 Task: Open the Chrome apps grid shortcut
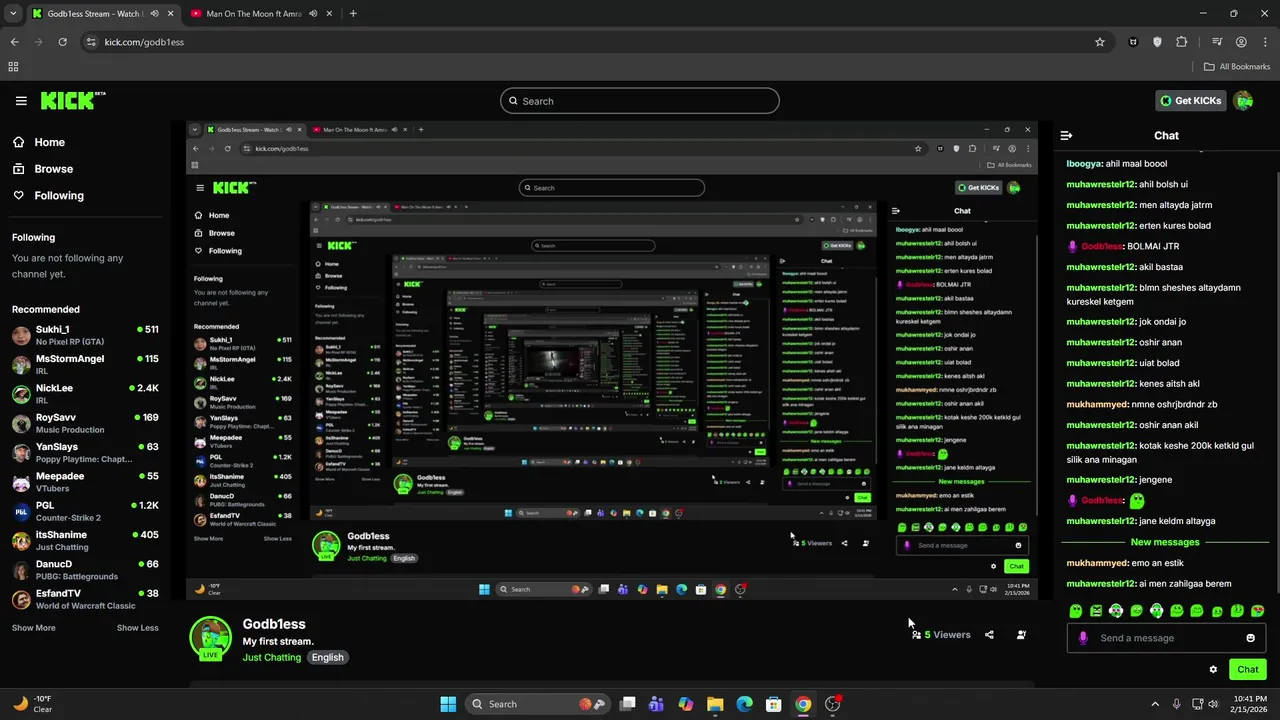click(x=13, y=67)
